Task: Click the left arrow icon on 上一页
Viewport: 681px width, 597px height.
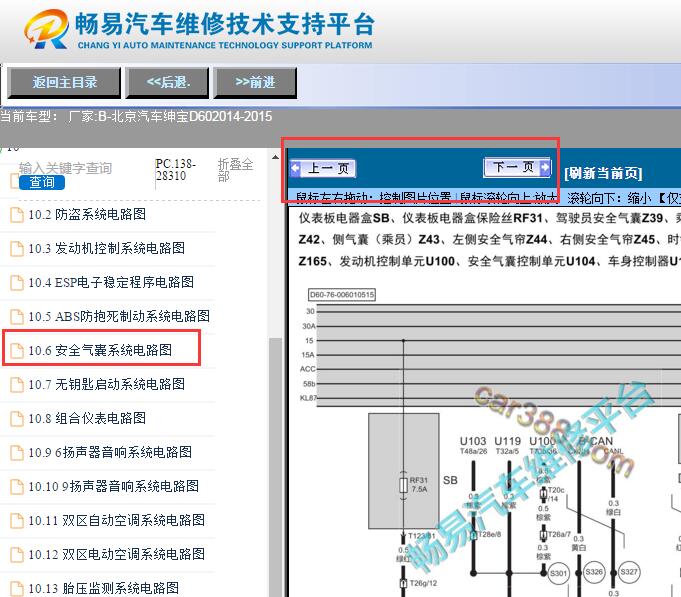Action: tap(296, 168)
